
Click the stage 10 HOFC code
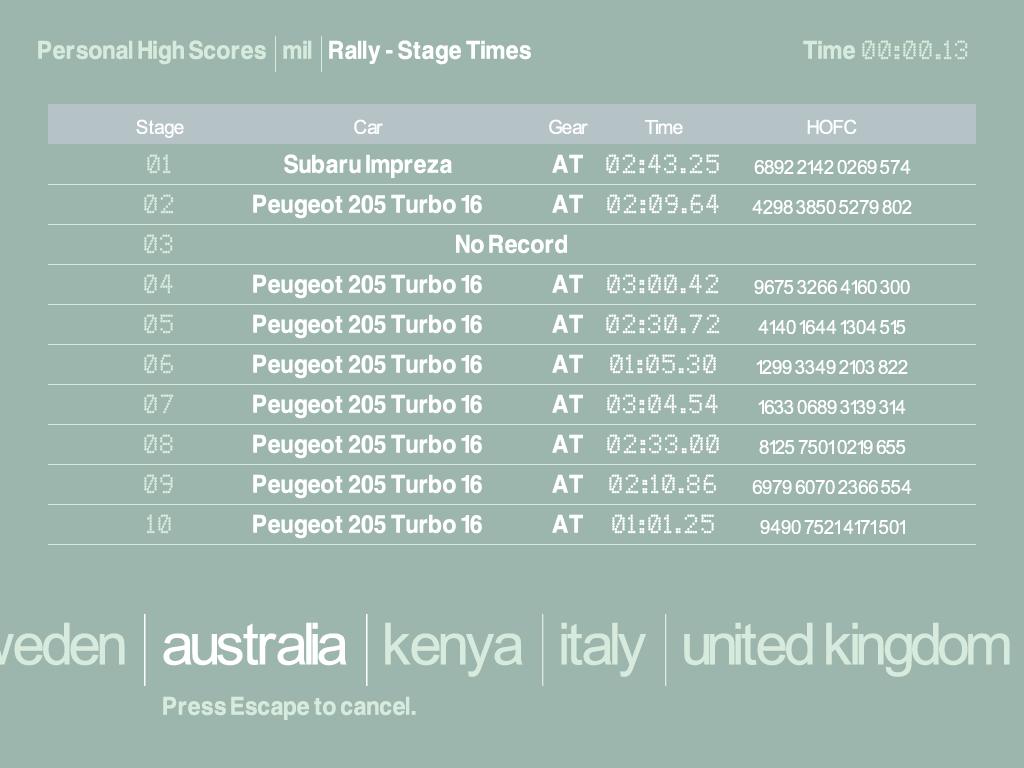[x=832, y=527]
